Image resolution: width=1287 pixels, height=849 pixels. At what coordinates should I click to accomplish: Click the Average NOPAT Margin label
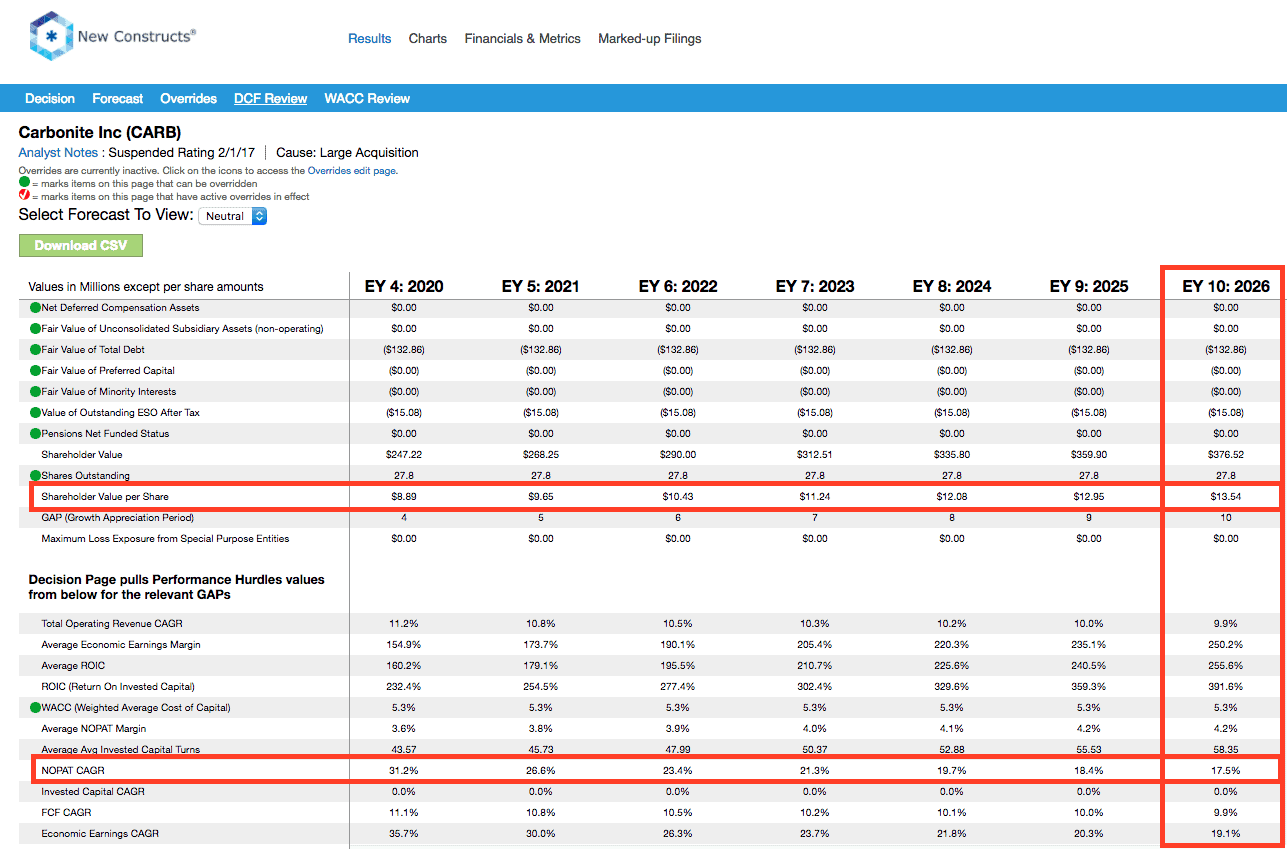(92, 729)
